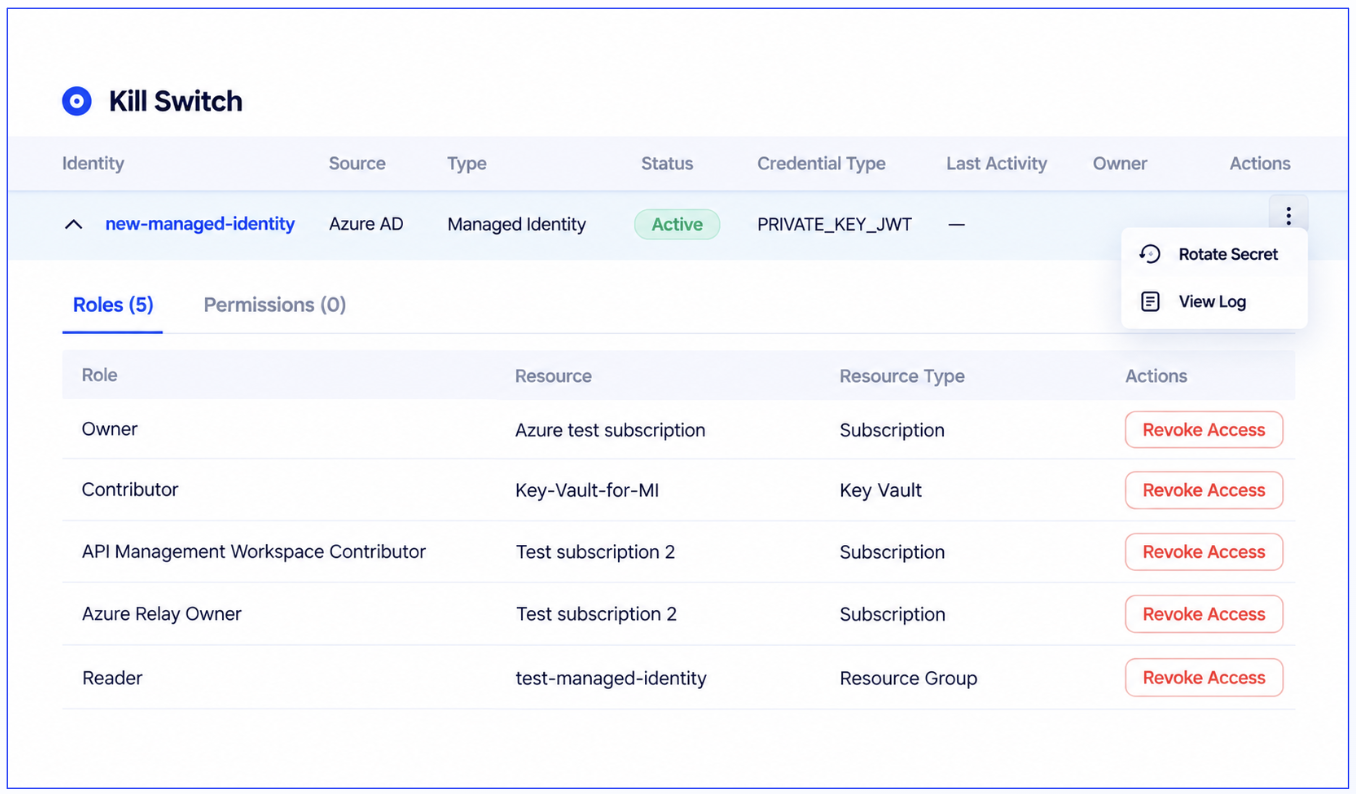The width and height of the screenshot is (1356, 794).
Task: Click the Type column header
Action: pyautogui.click(x=467, y=163)
